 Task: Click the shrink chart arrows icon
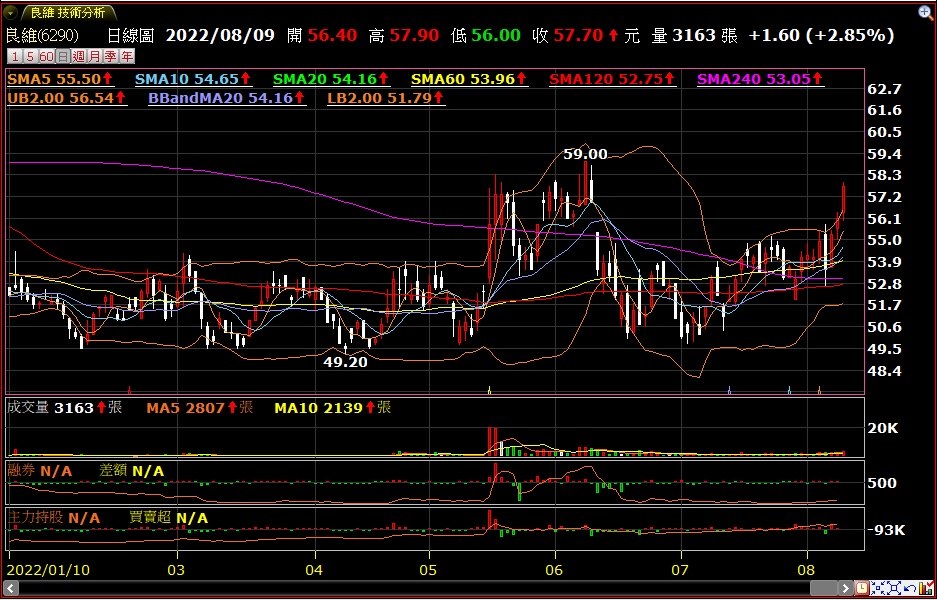click(878, 588)
